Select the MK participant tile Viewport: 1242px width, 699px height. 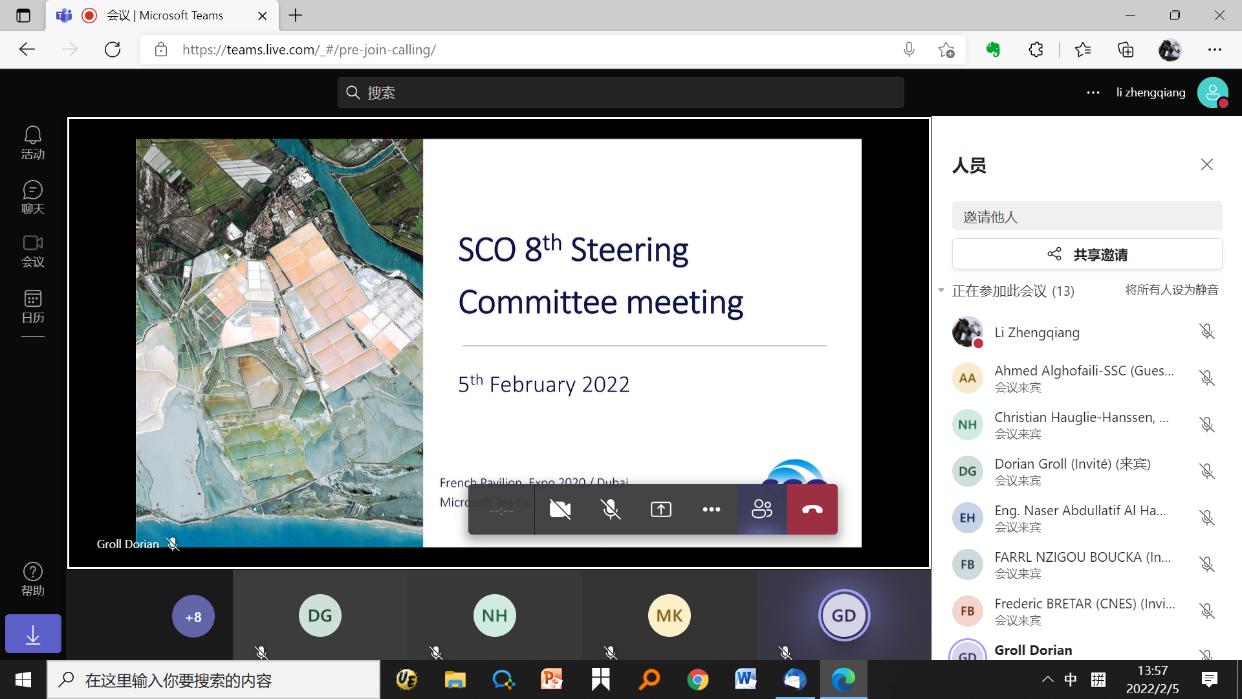coord(669,616)
